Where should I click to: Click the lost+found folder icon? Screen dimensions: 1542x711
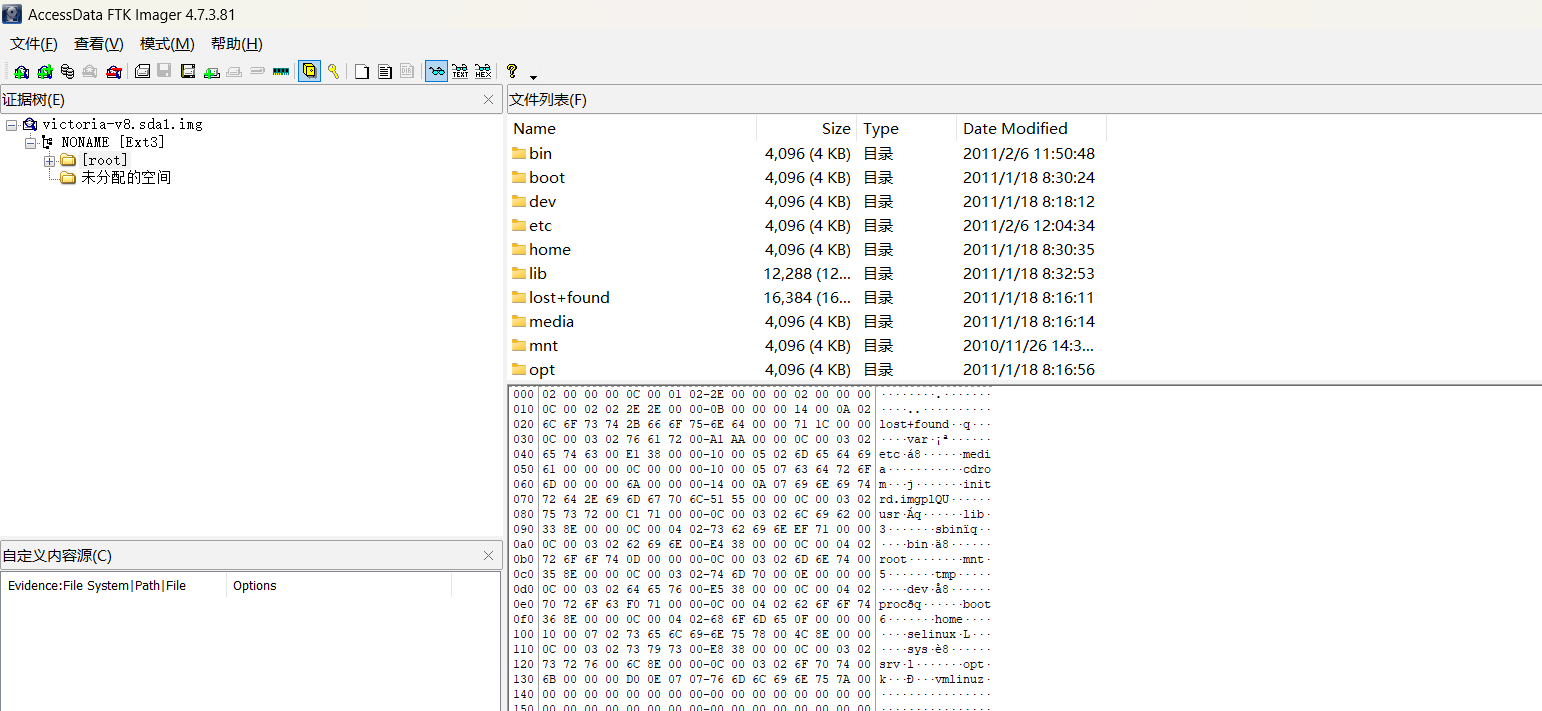(519, 297)
